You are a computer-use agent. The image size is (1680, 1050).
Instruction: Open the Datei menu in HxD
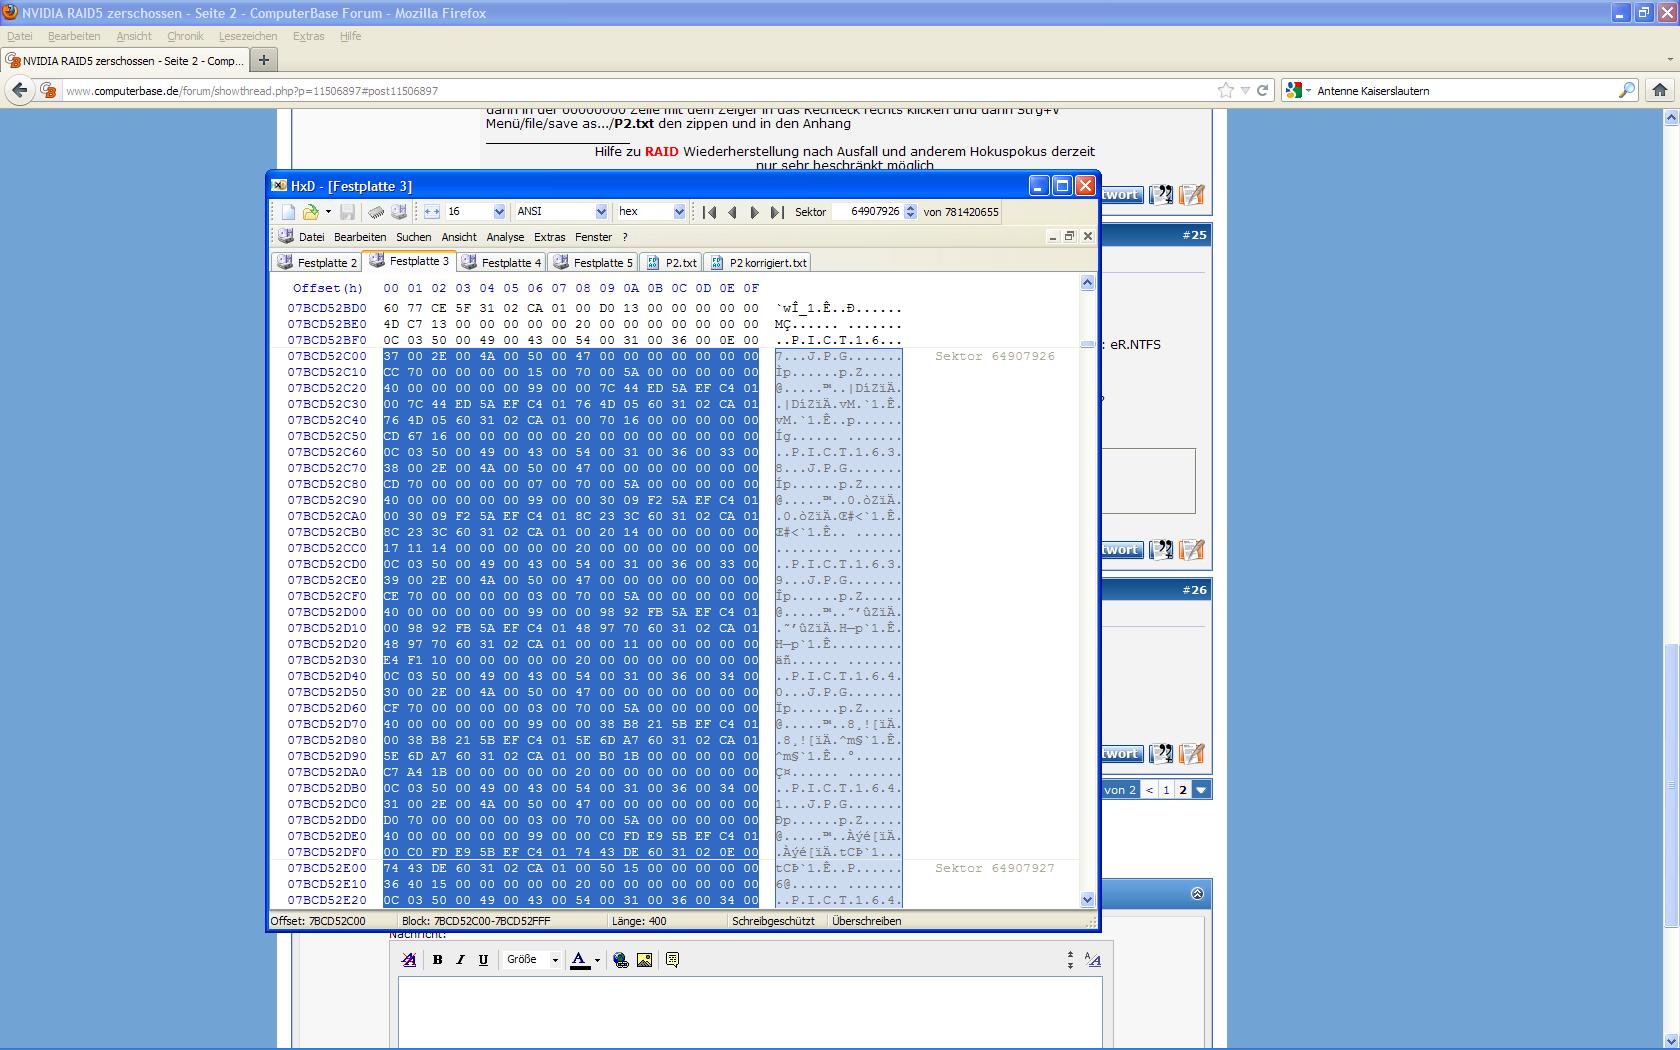311,237
